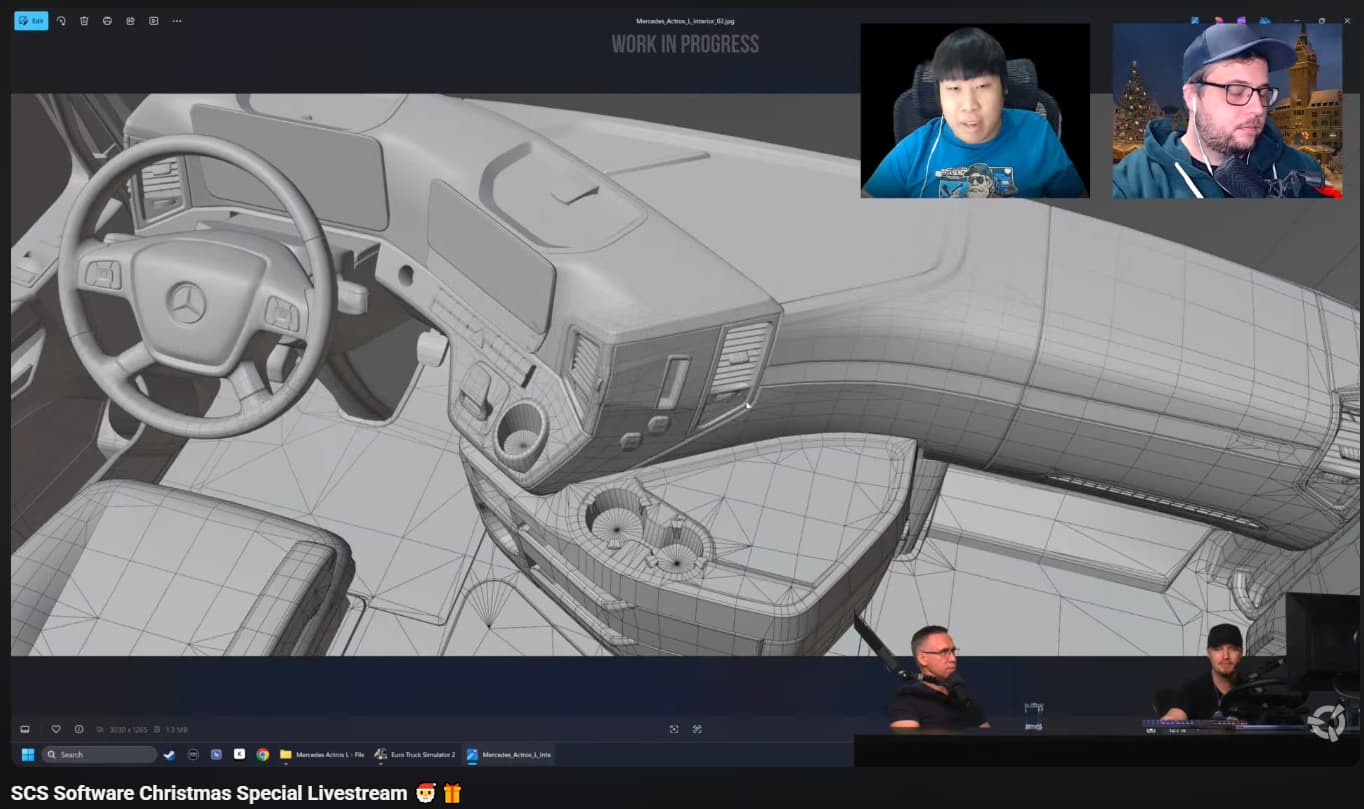Image resolution: width=1364 pixels, height=809 pixels.
Task: Click the blue Edit button
Action: click(x=31, y=20)
